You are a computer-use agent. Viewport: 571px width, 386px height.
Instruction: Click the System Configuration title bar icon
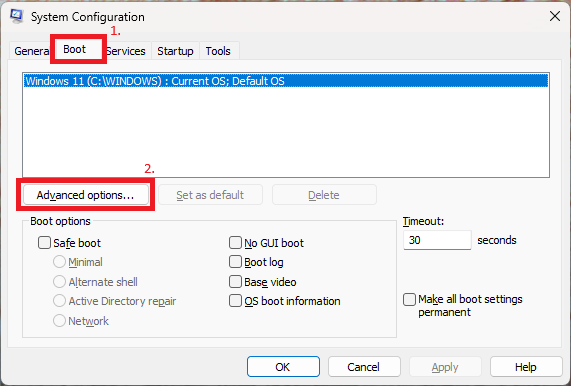click(x=16, y=16)
